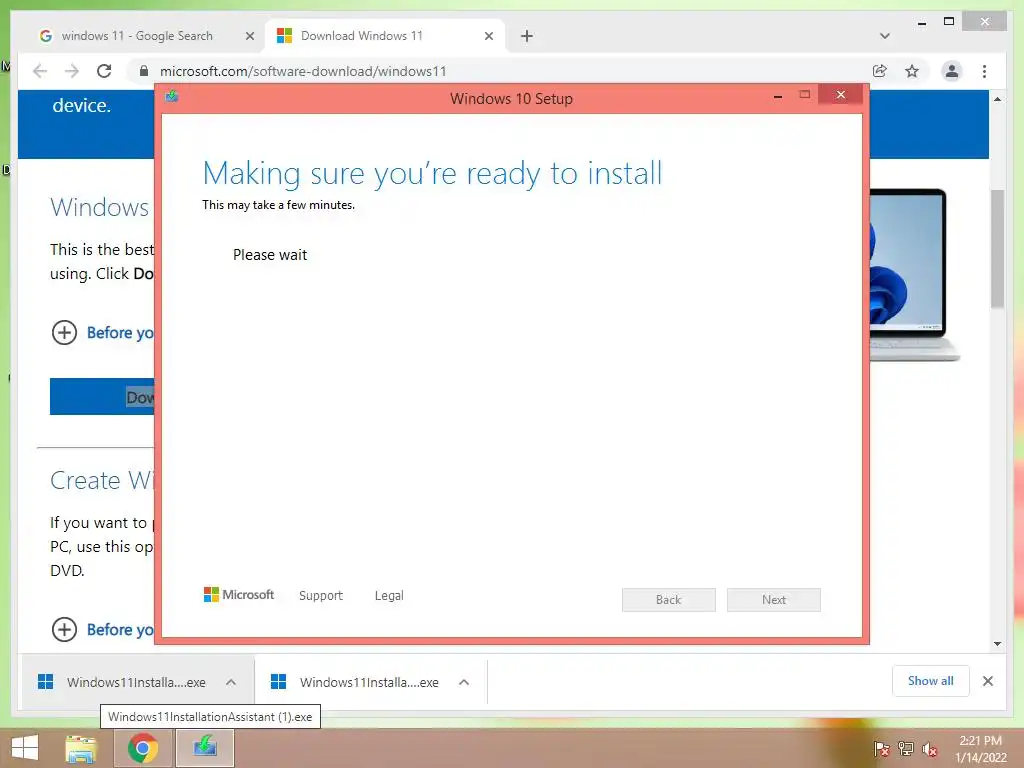The image size is (1024, 768).
Task: Click the Windows 10 Setup title bar icon
Action: coord(172,97)
